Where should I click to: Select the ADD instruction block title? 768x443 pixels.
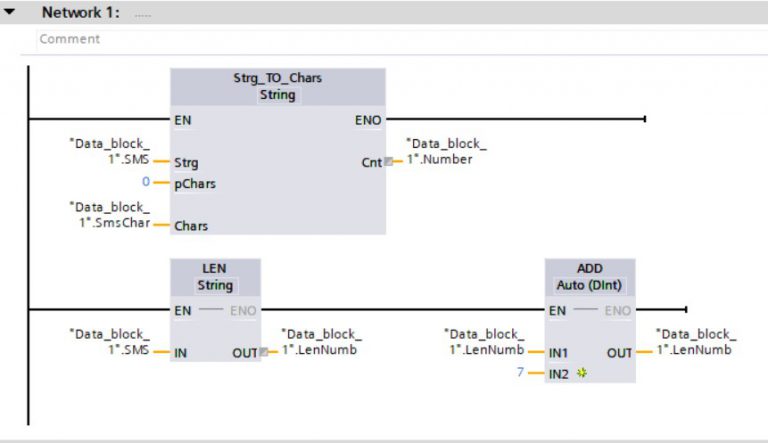[x=590, y=270]
